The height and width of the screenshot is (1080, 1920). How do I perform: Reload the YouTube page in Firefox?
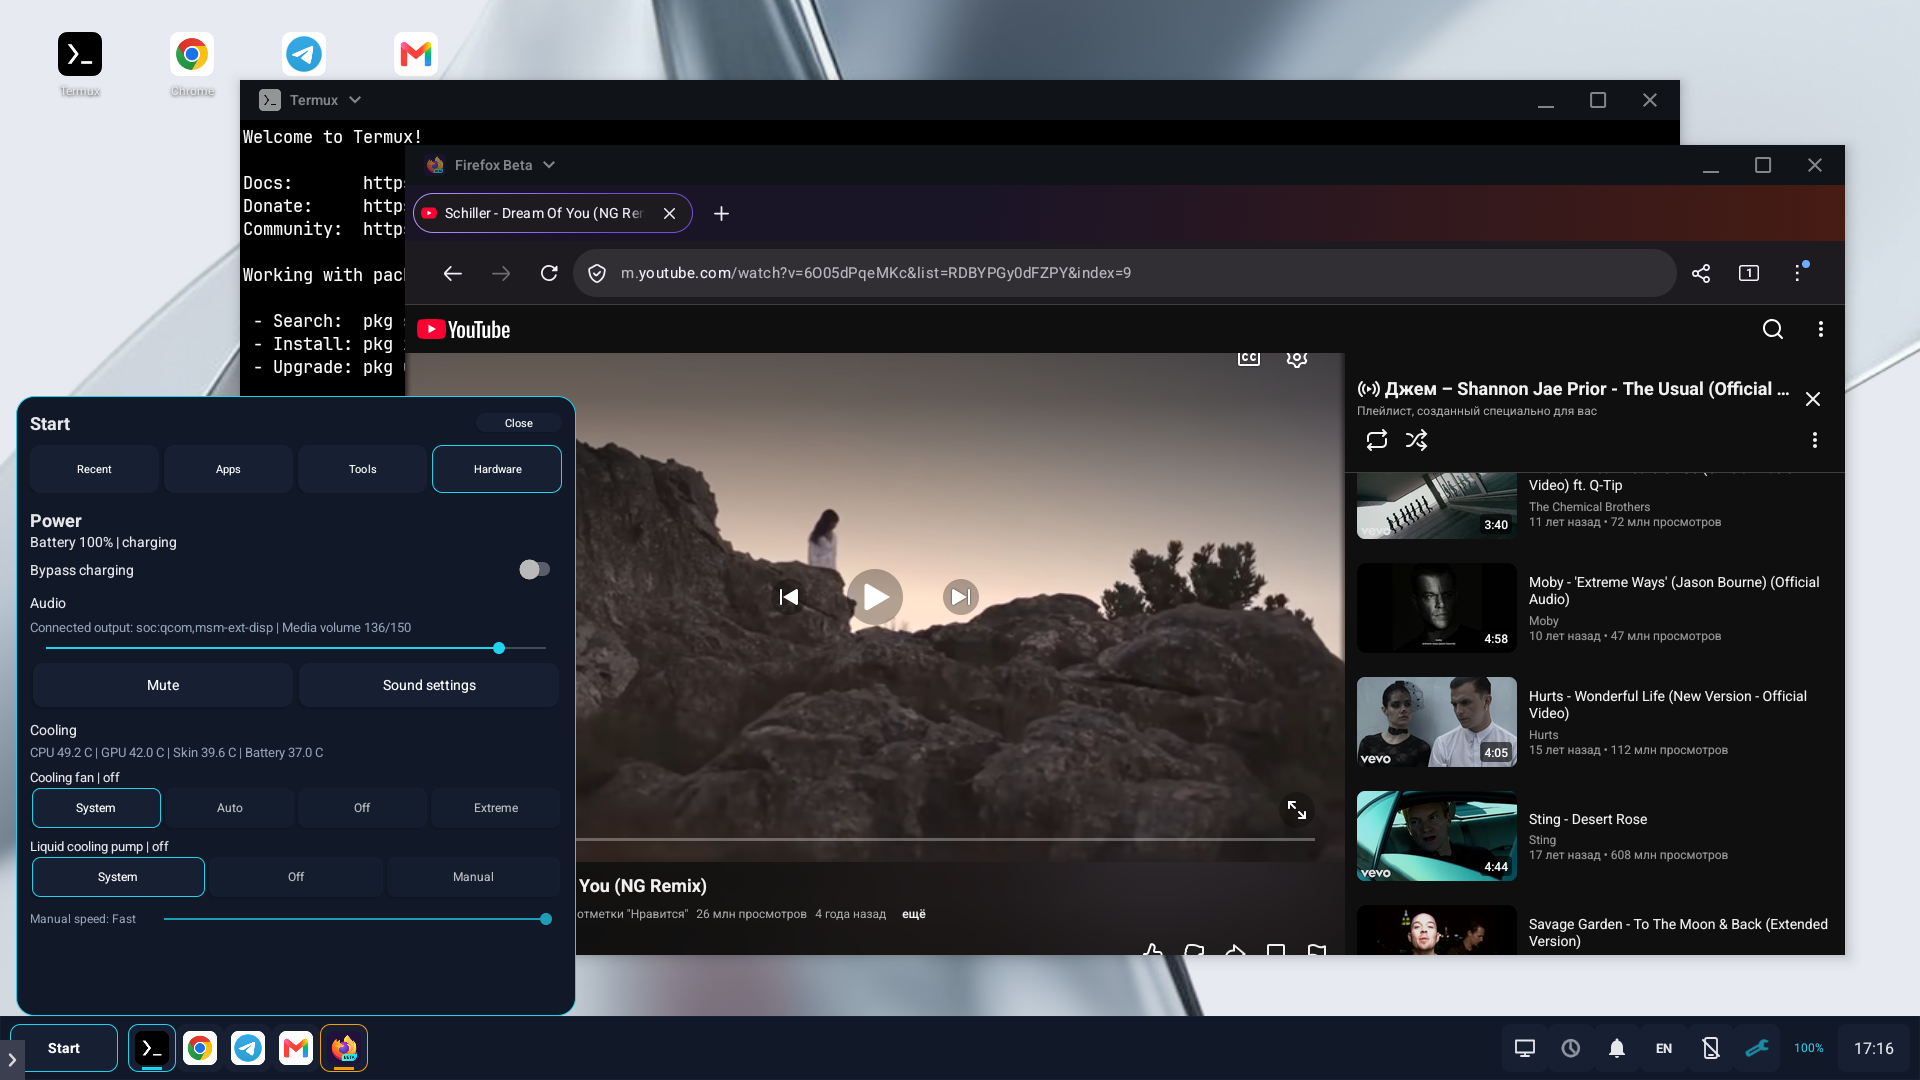point(549,273)
